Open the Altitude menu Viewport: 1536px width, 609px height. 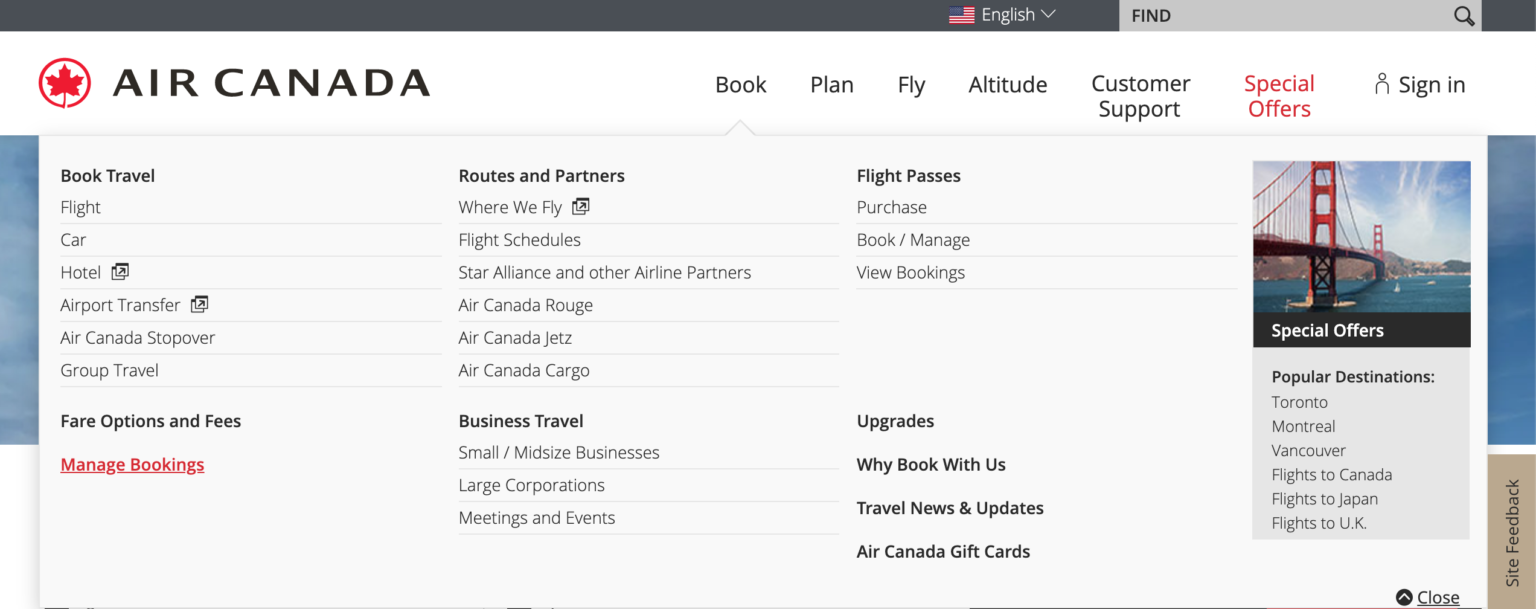1007,85
